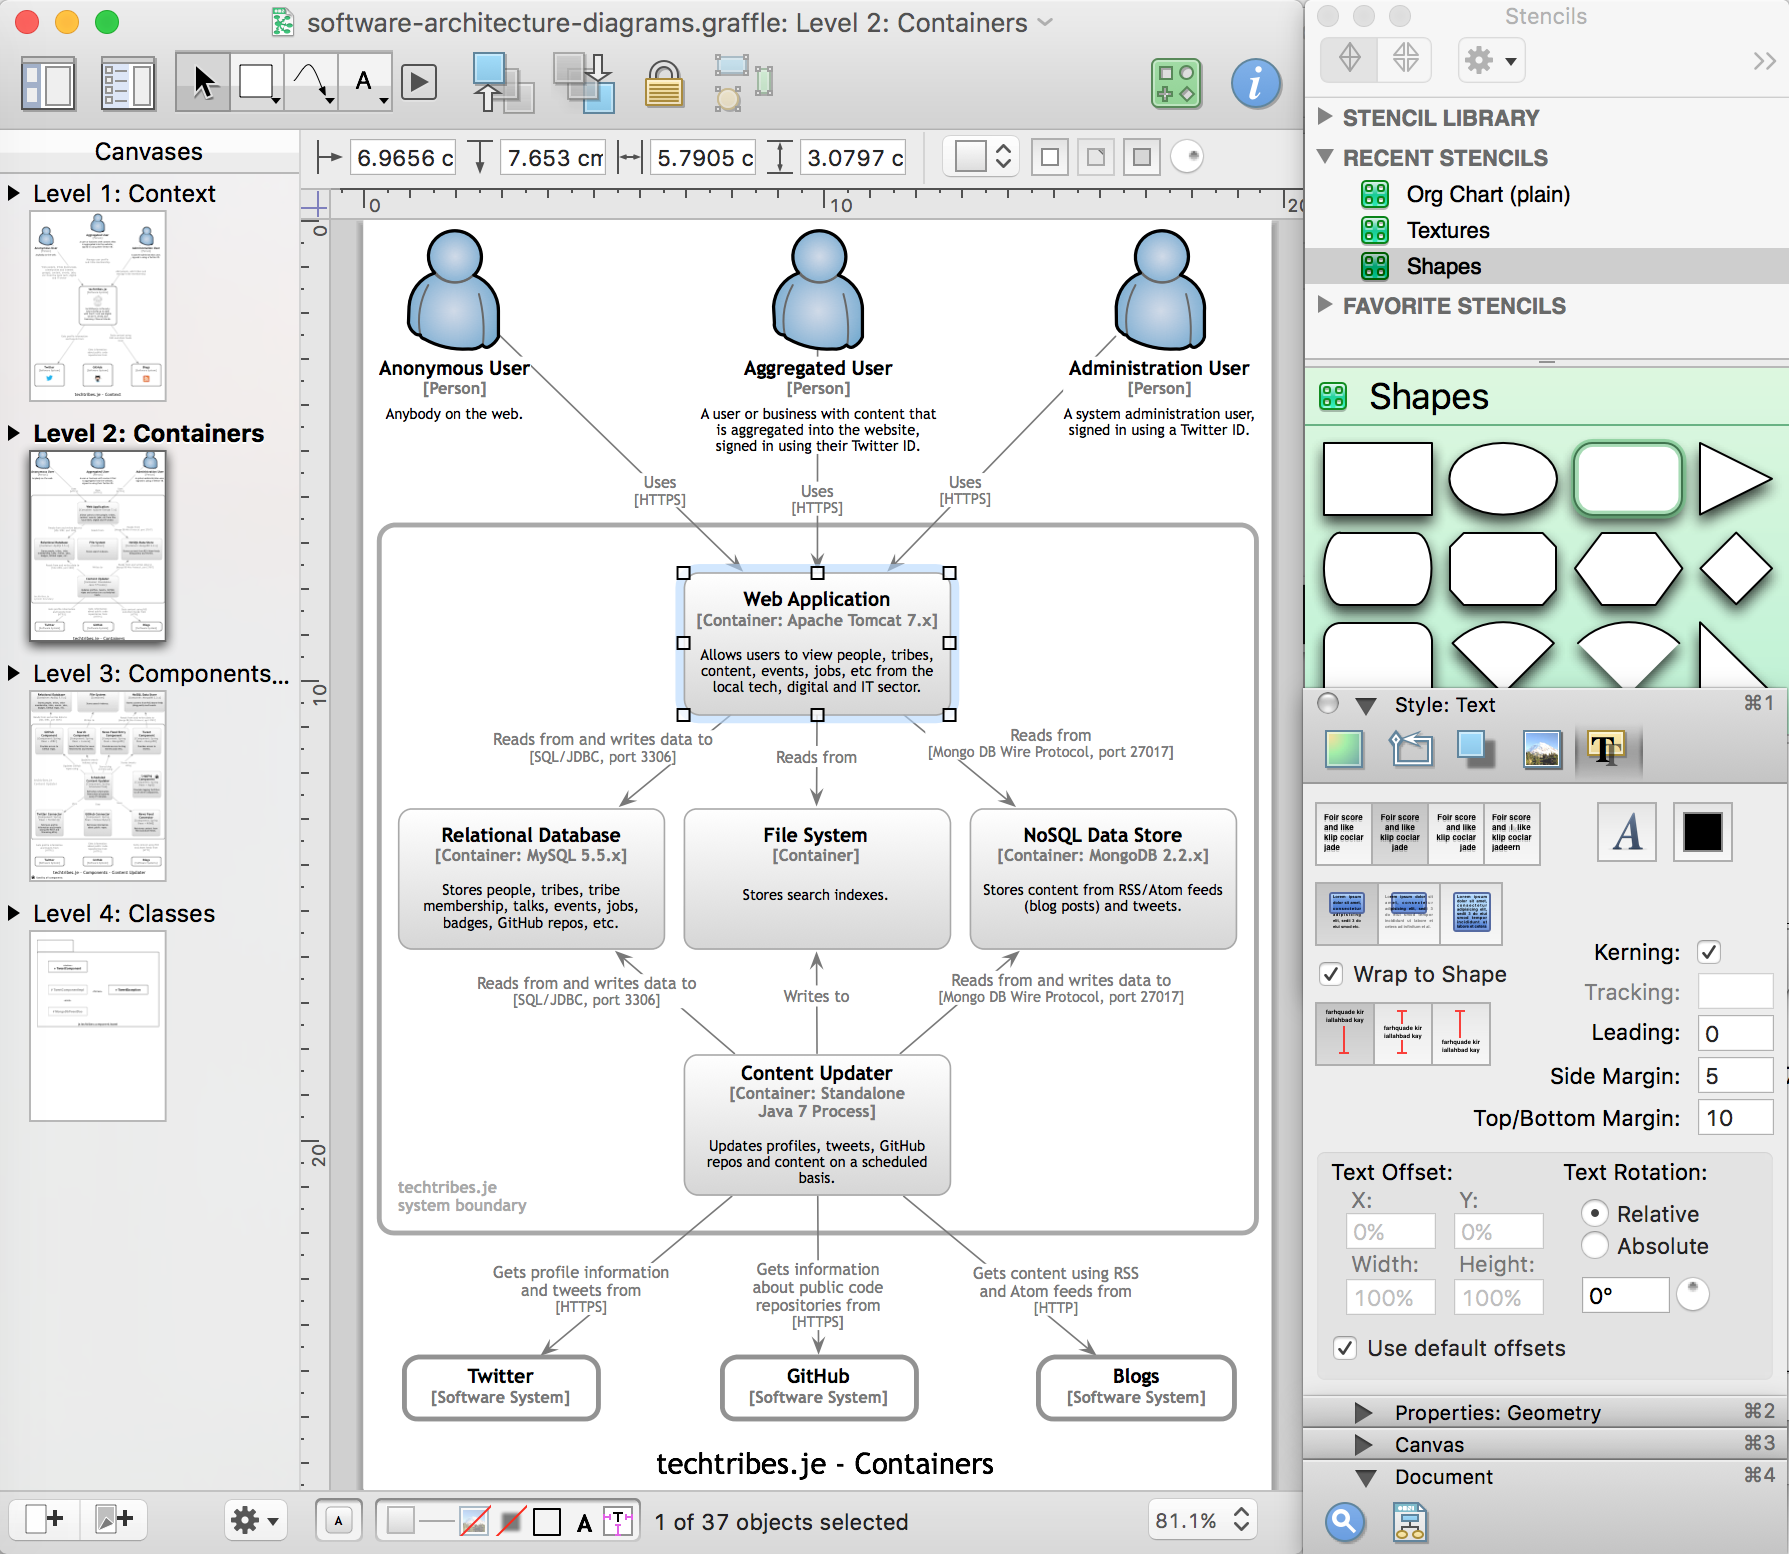Image resolution: width=1789 pixels, height=1554 pixels.
Task: Toggle the Style Text inspector radio circle
Action: pyautogui.click(x=1328, y=704)
